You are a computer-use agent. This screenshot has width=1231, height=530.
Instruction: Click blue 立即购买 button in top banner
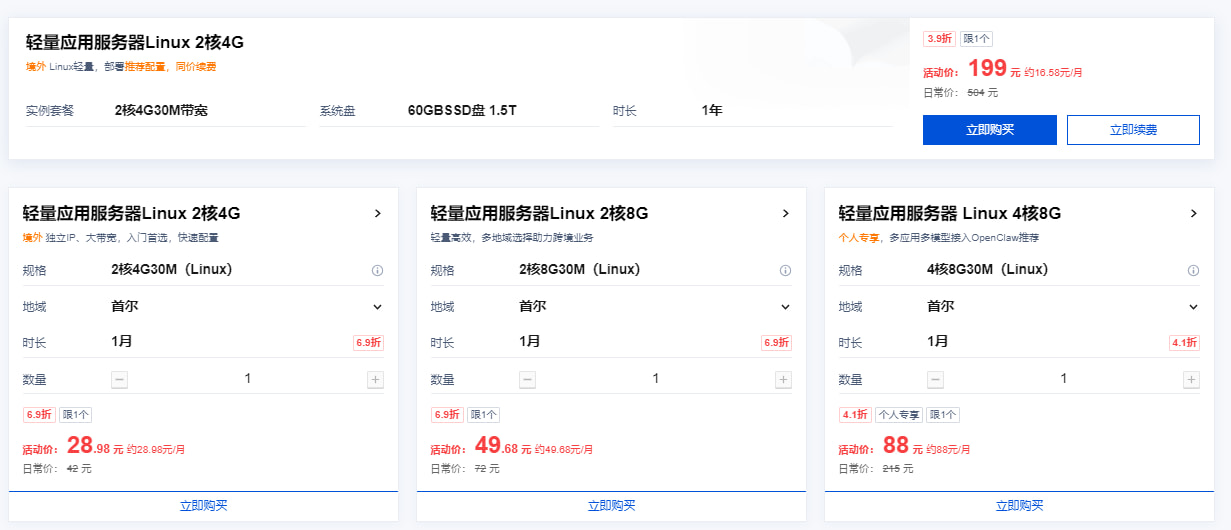point(989,130)
